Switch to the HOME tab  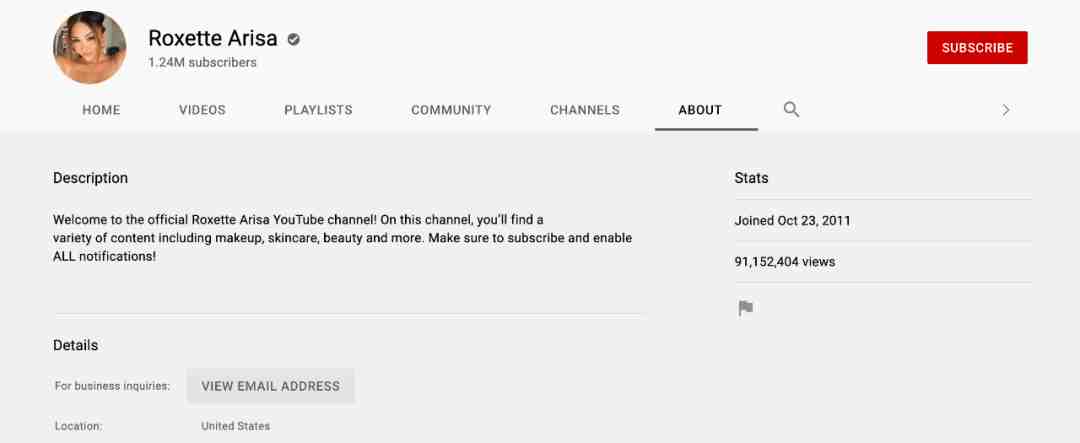(x=101, y=110)
